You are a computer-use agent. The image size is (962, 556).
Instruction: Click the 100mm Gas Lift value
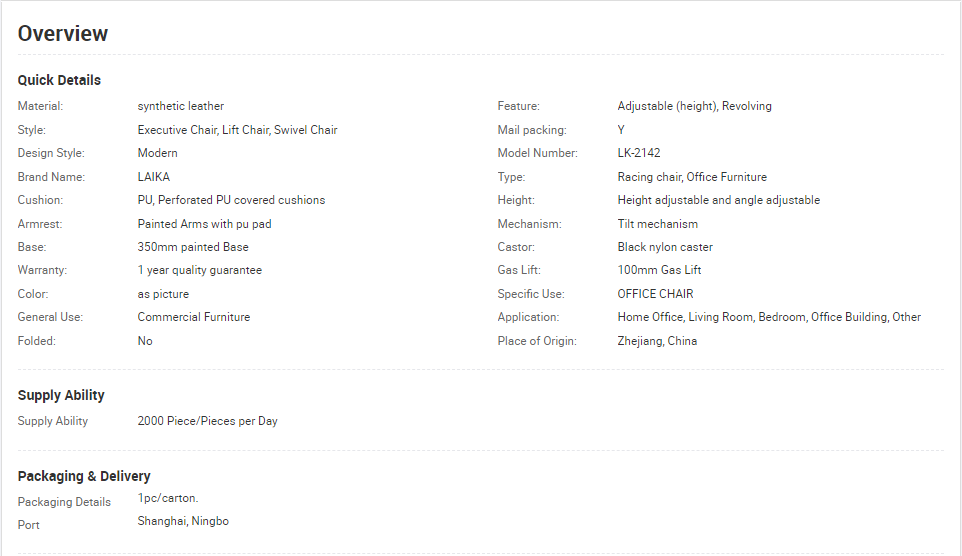pos(659,270)
